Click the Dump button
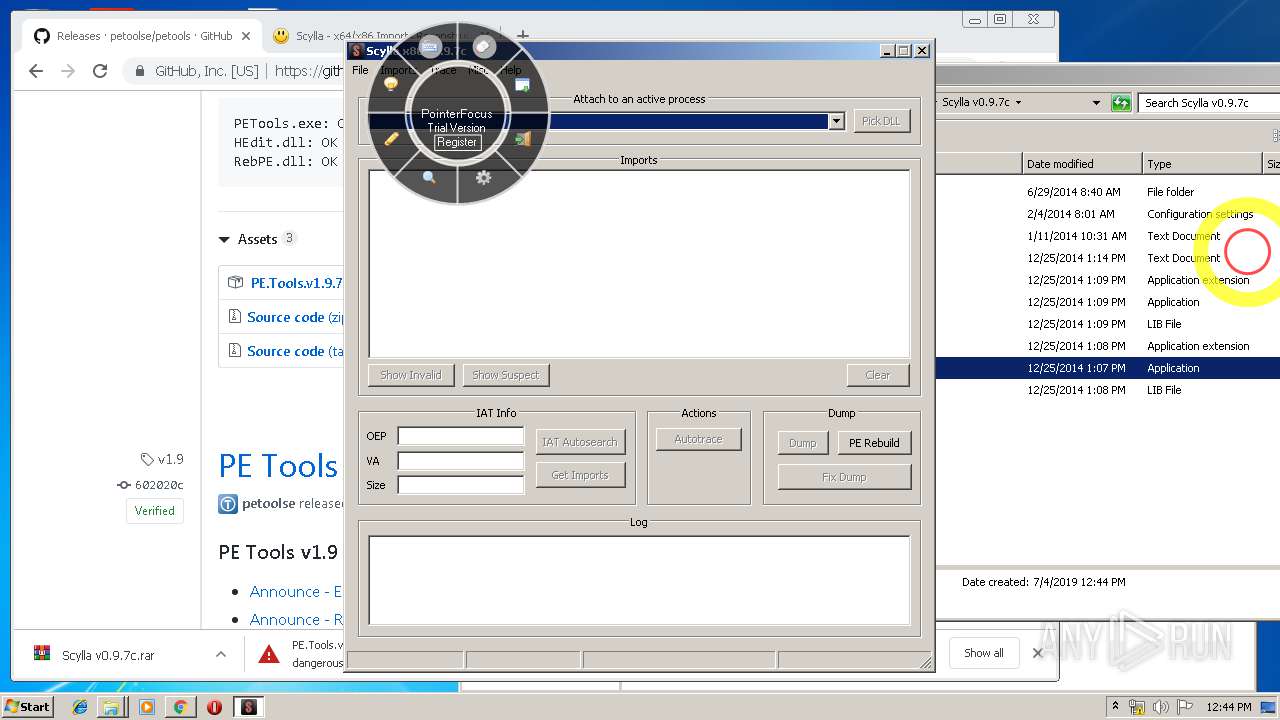 tap(803, 443)
